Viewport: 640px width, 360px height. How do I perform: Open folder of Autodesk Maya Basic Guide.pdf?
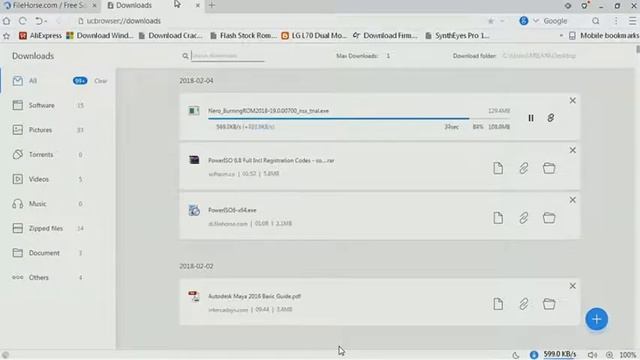tap(549, 304)
